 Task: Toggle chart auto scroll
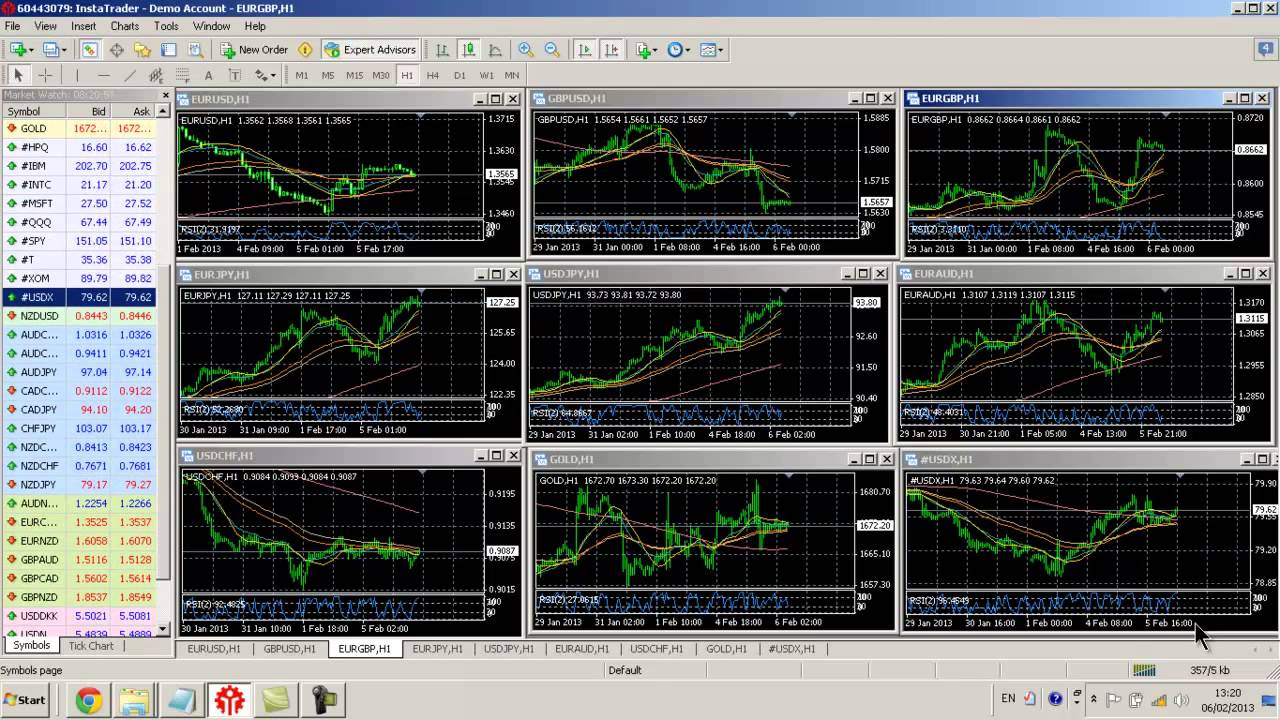coord(585,49)
